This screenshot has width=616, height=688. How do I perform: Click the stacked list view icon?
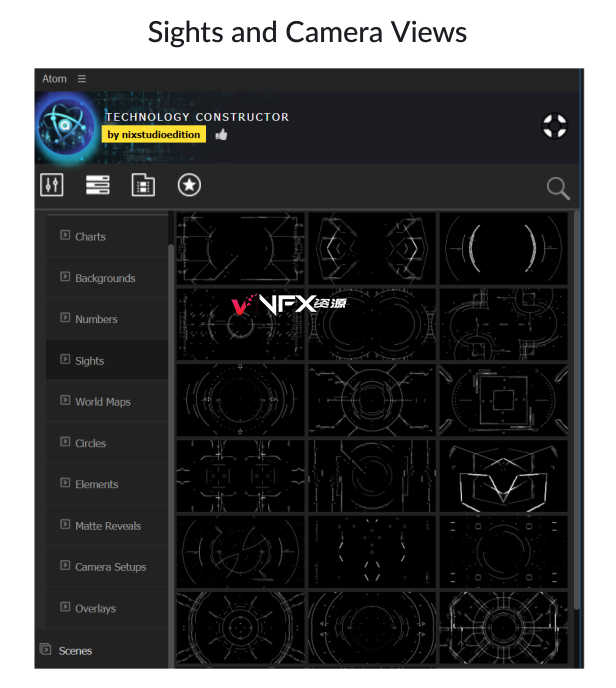(98, 185)
